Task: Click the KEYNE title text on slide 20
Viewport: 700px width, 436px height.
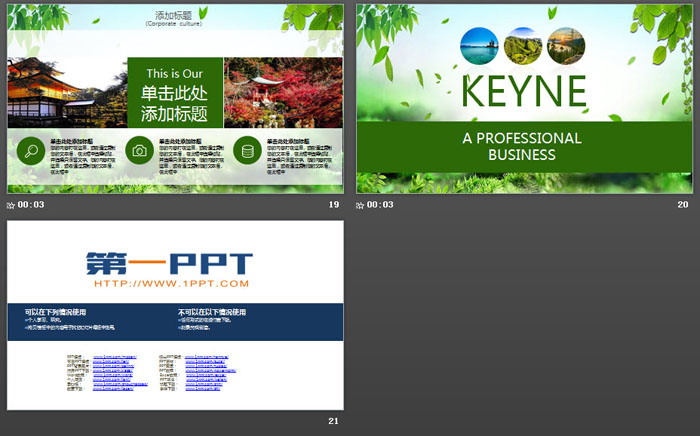Action: (x=521, y=91)
